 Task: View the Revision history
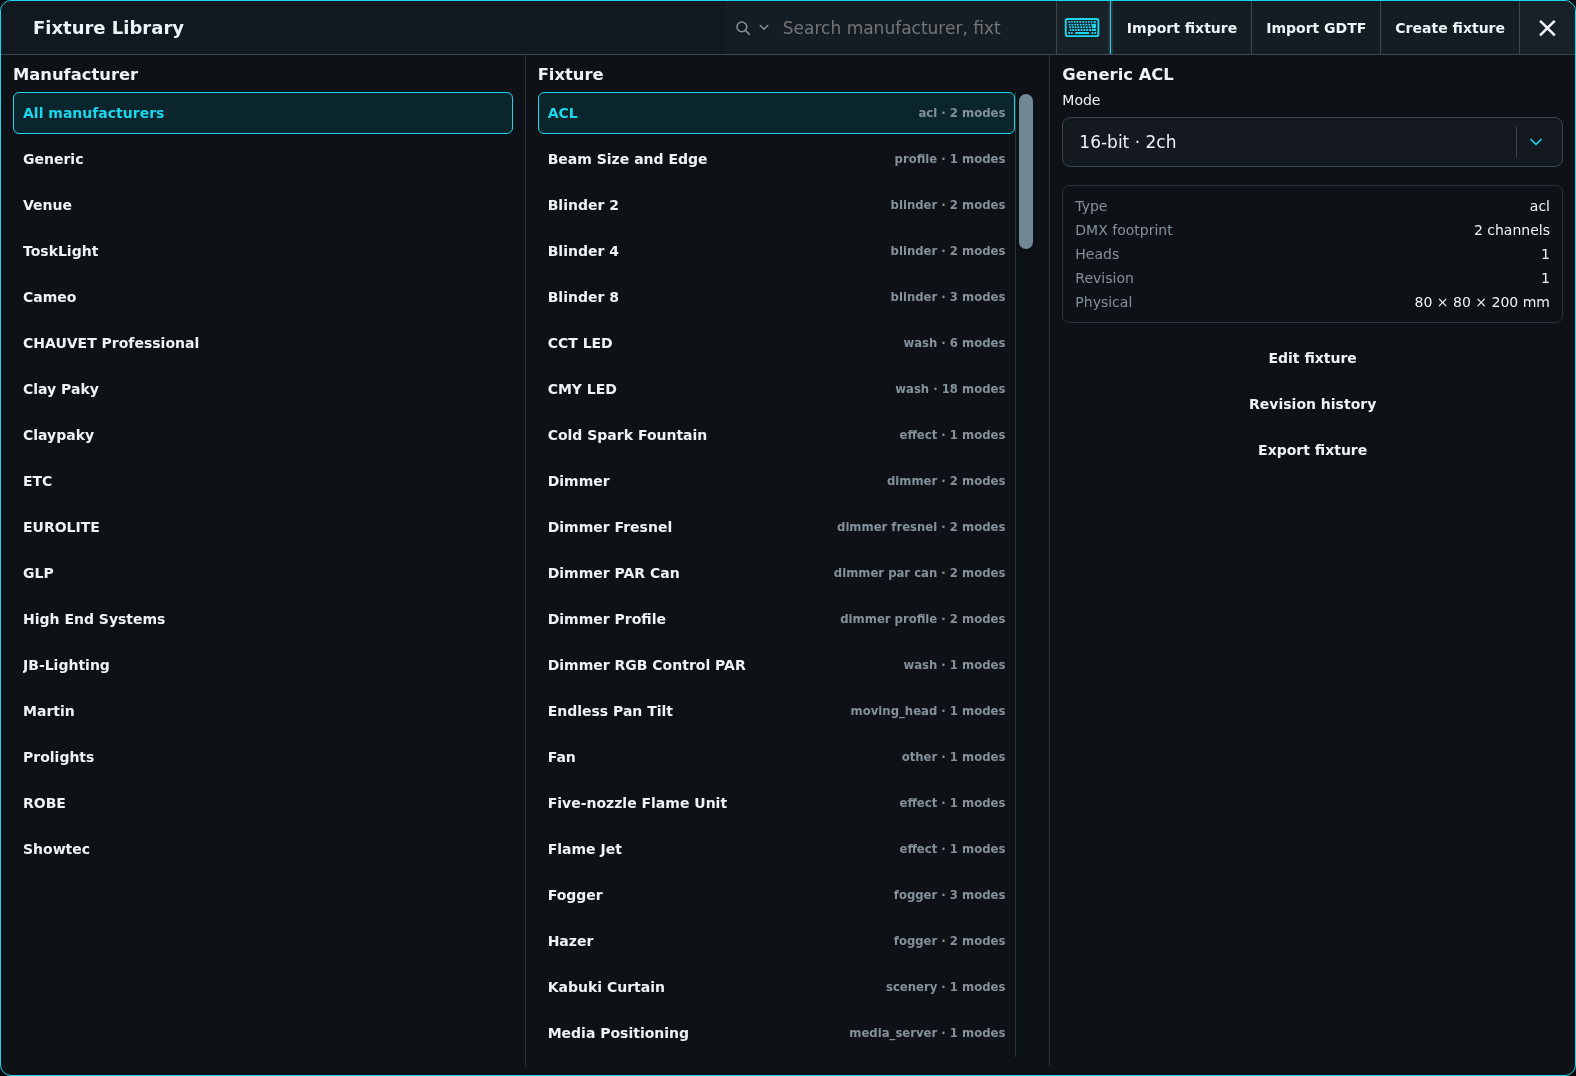pos(1312,404)
